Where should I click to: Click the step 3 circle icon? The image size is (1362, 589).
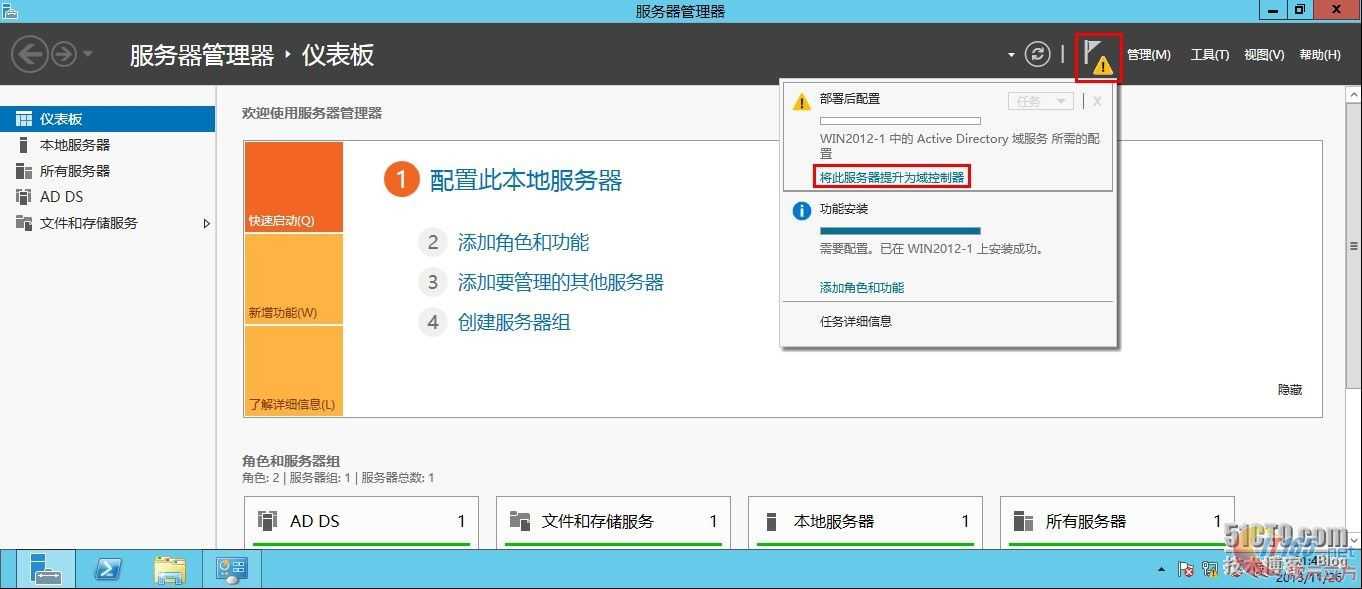point(432,282)
